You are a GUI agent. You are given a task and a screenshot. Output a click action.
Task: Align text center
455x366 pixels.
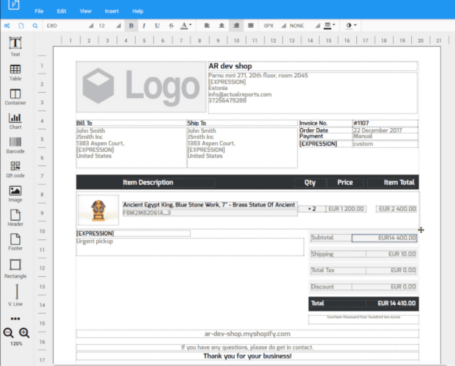pyautogui.click(x=221, y=26)
